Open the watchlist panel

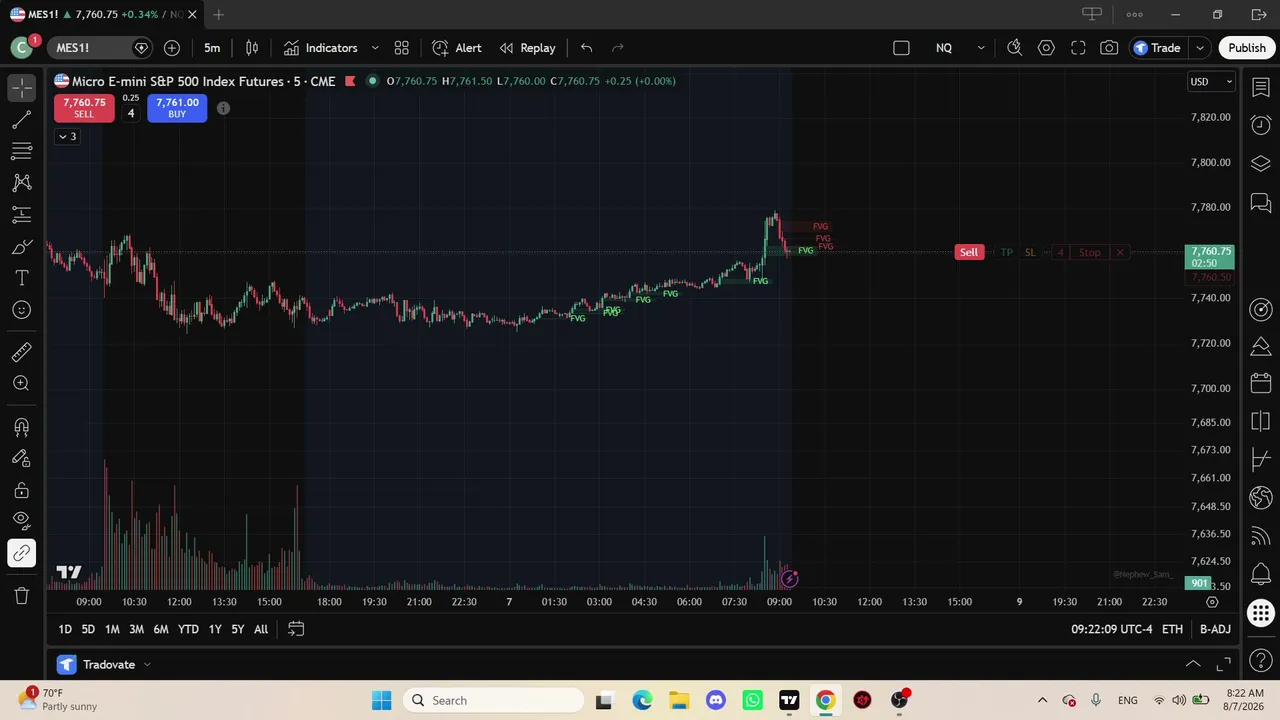click(x=1260, y=88)
